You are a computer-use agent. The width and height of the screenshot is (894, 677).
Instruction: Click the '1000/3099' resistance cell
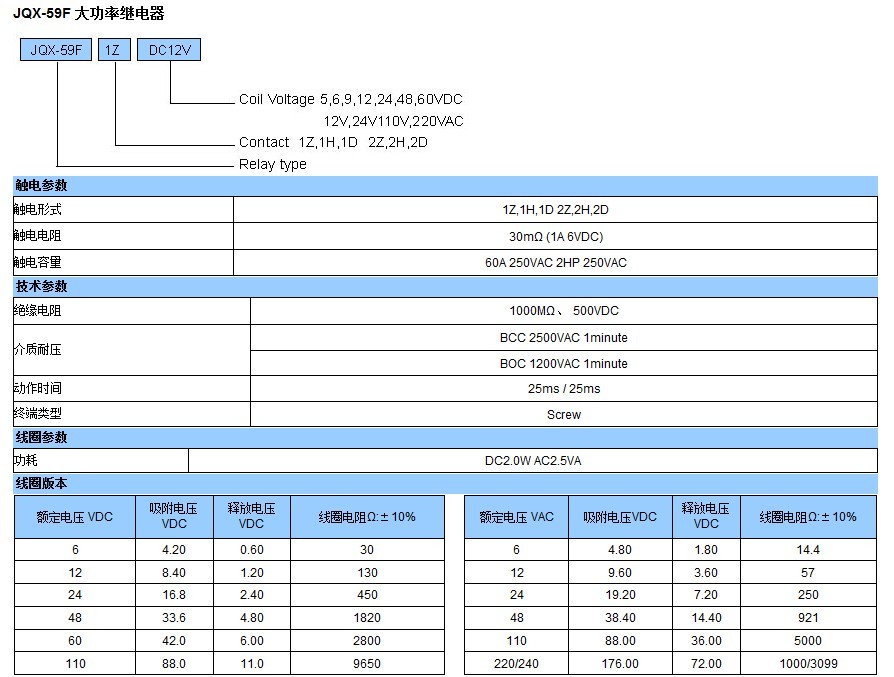point(808,663)
